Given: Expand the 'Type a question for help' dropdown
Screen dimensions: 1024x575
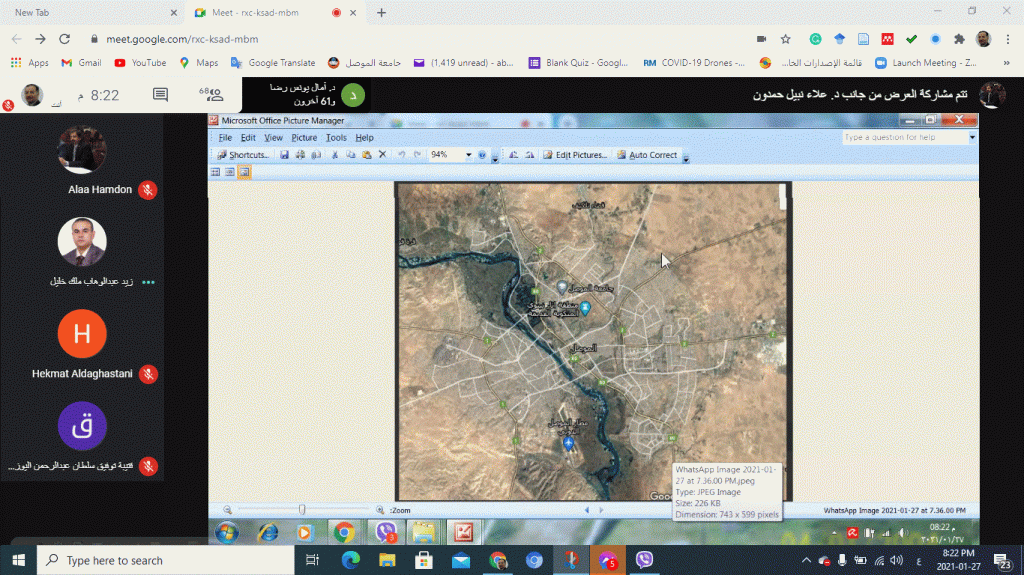Looking at the screenshot, I should [x=971, y=137].
